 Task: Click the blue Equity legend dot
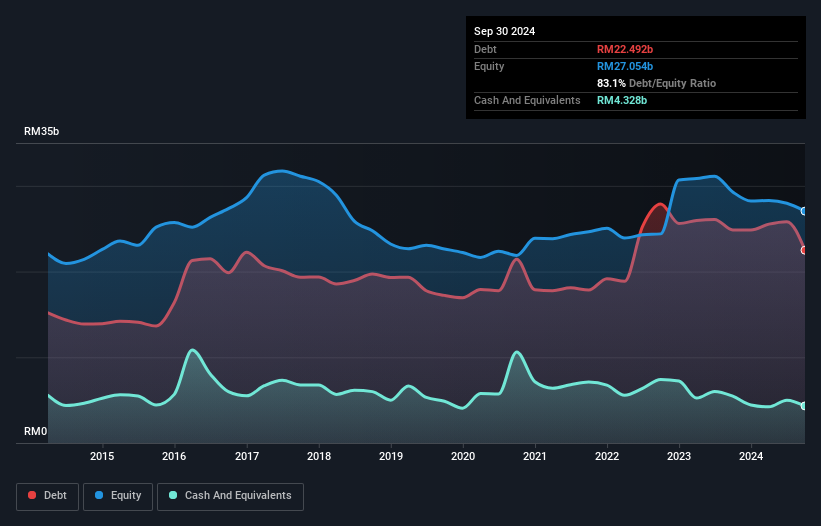tap(99, 495)
